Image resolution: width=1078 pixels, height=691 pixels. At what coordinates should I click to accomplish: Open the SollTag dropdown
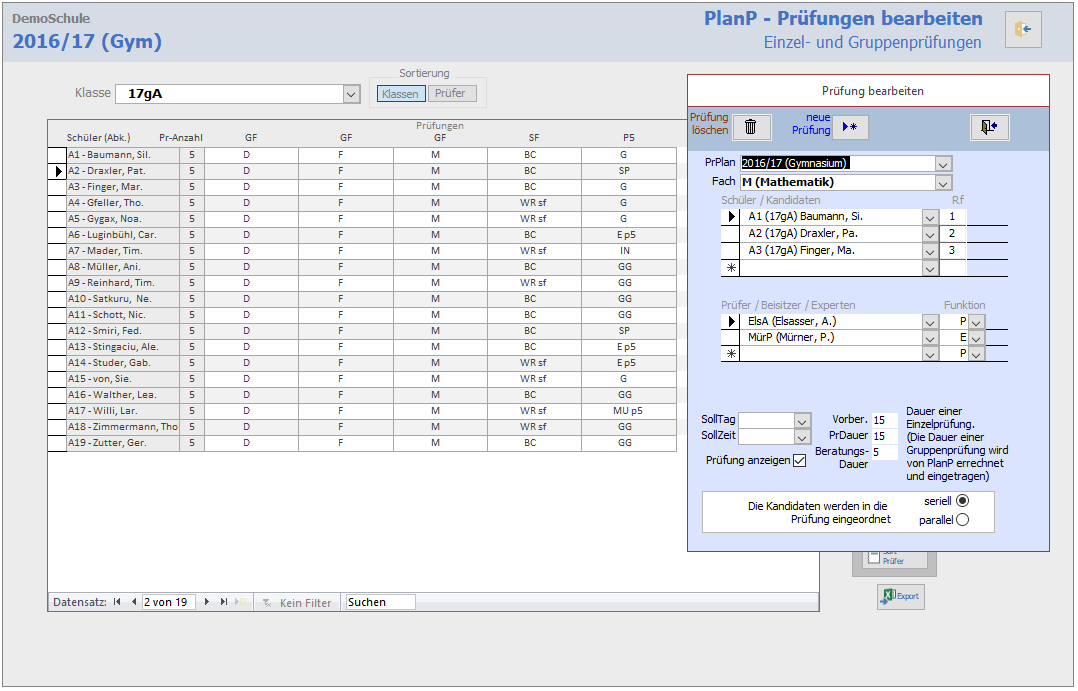802,421
